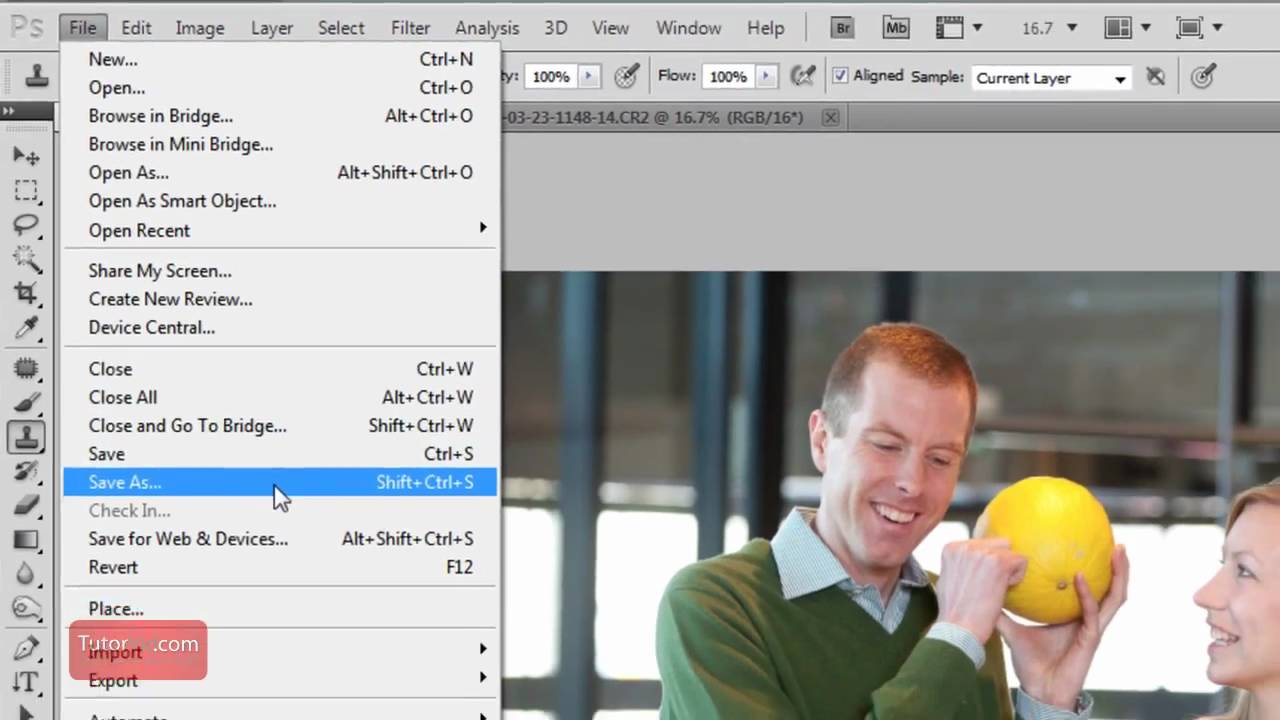Image resolution: width=1280 pixels, height=720 pixels.
Task: Choose Share My Screen...
Action: (x=279, y=271)
